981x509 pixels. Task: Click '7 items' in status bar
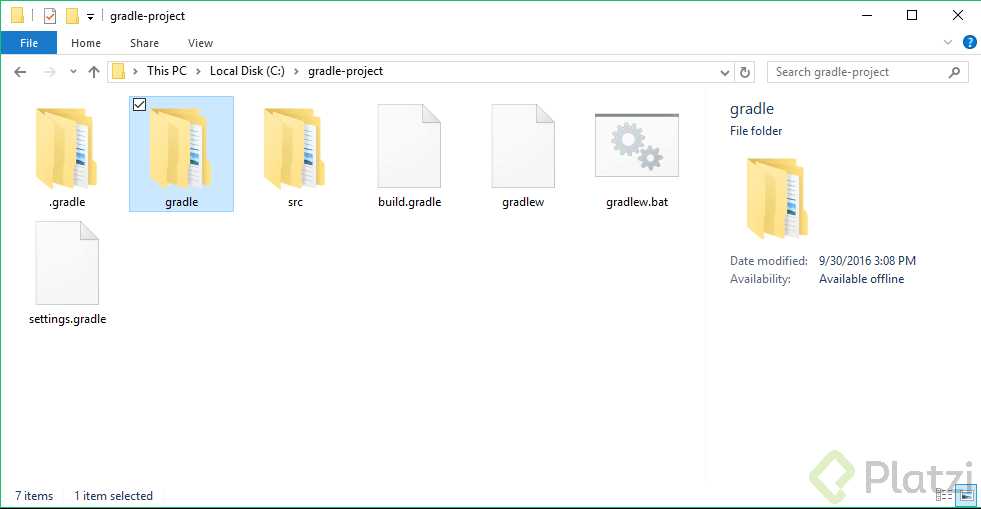[34, 496]
